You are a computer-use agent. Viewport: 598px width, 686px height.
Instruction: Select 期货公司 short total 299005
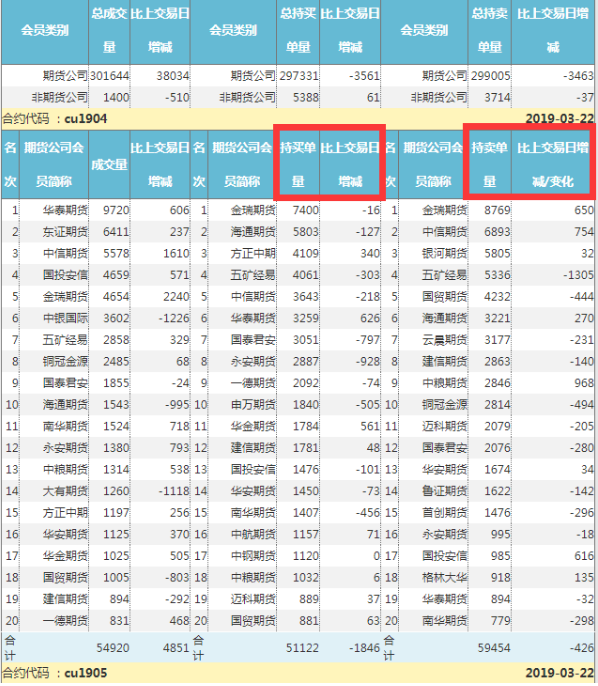490,76
